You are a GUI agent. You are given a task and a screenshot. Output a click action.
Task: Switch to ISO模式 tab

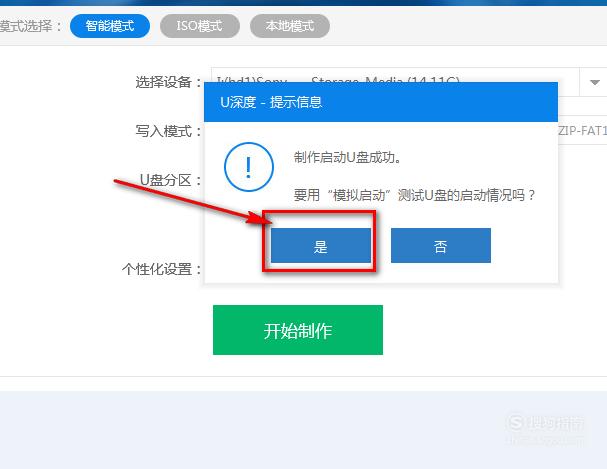tap(200, 26)
